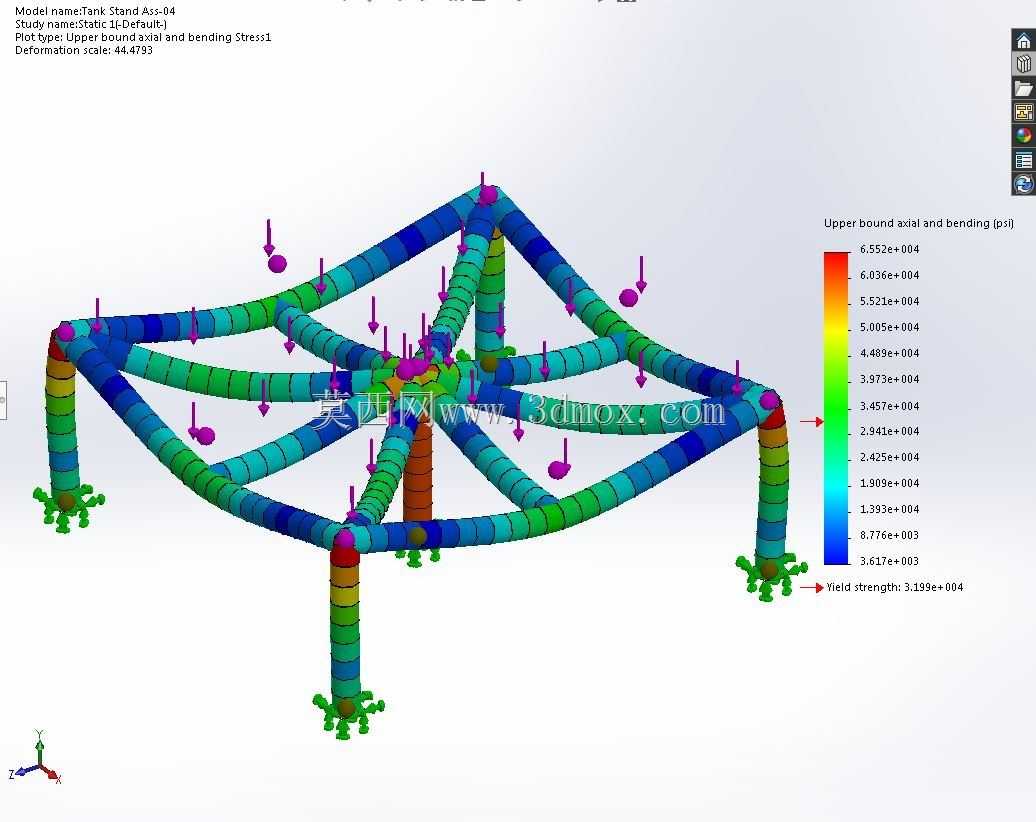The width and height of the screenshot is (1036, 822).
Task: Click the coordinate triad axis indicator
Action: coord(36,759)
